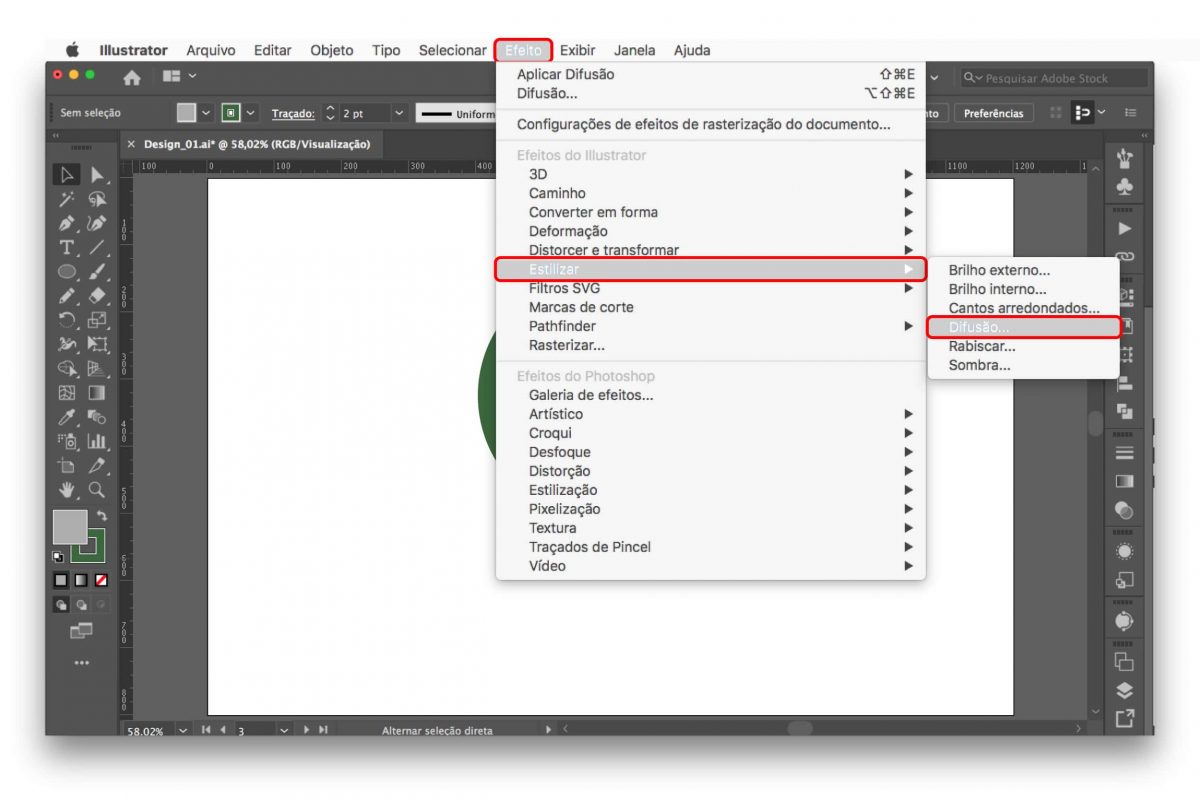Open the stroke color dropdown in control bar
The width and height of the screenshot is (1200, 800).
pos(251,113)
